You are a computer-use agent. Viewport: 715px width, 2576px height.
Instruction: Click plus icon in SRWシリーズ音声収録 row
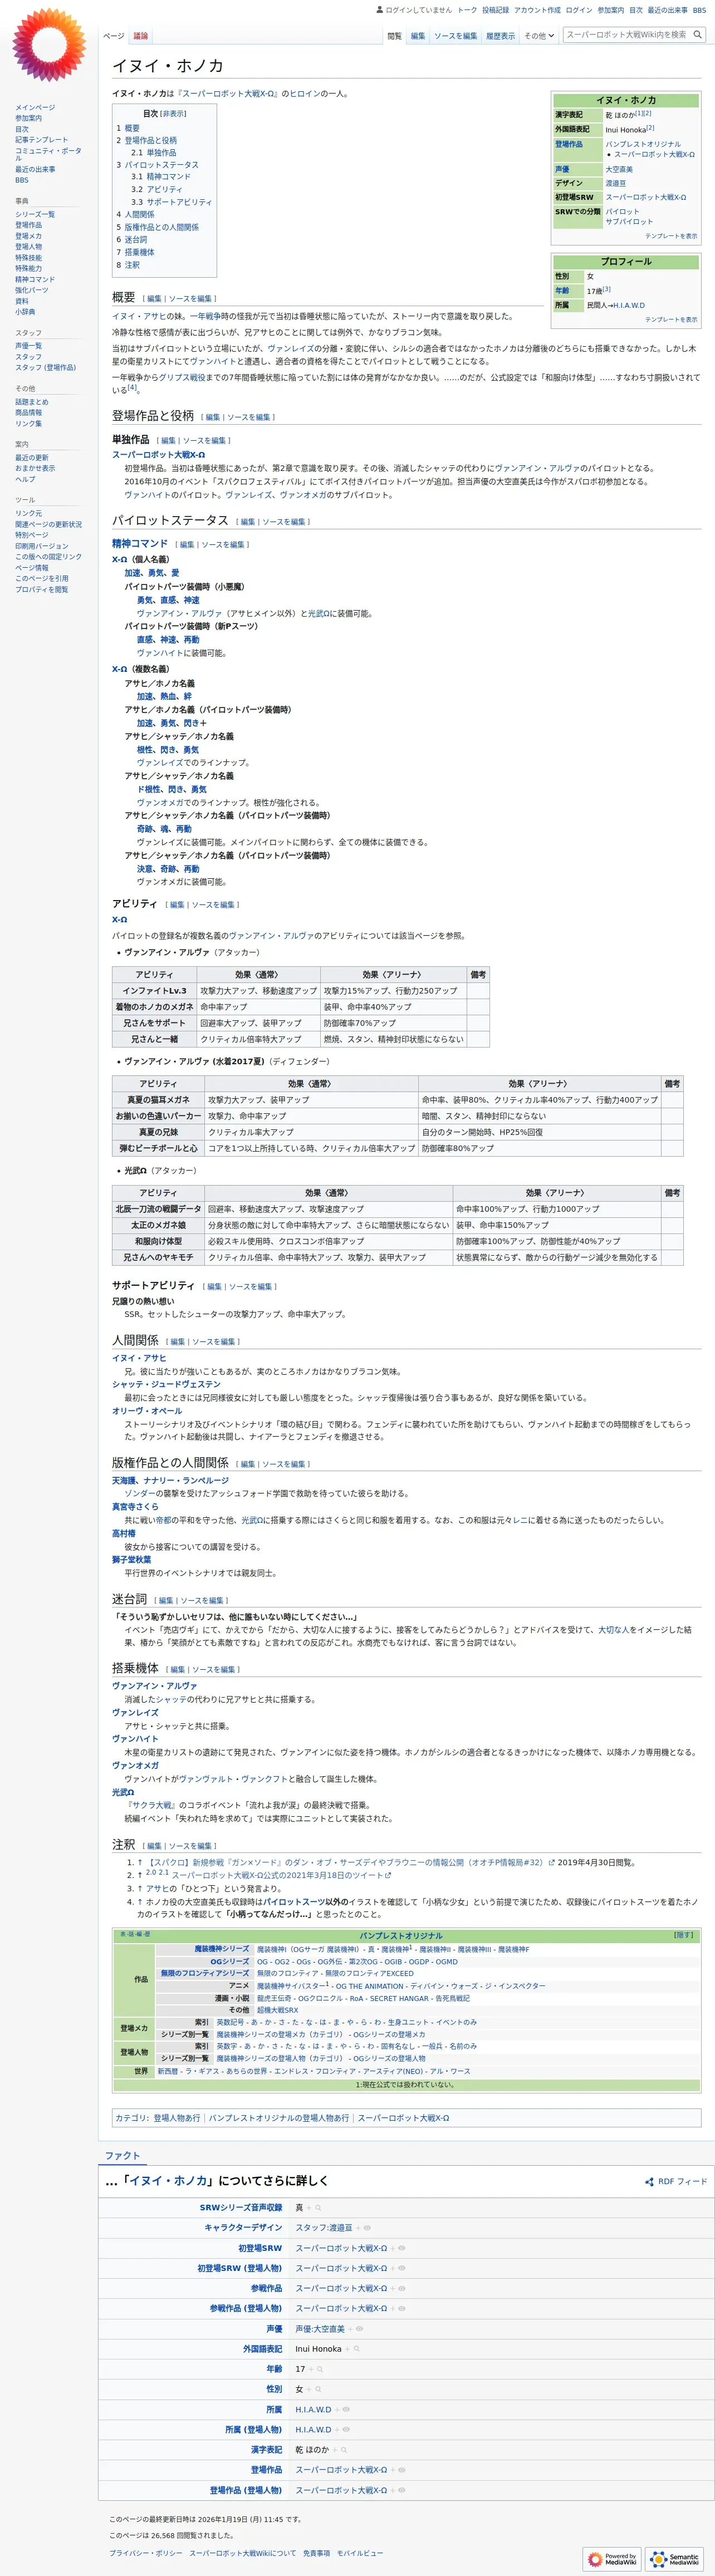[309, 2207]
